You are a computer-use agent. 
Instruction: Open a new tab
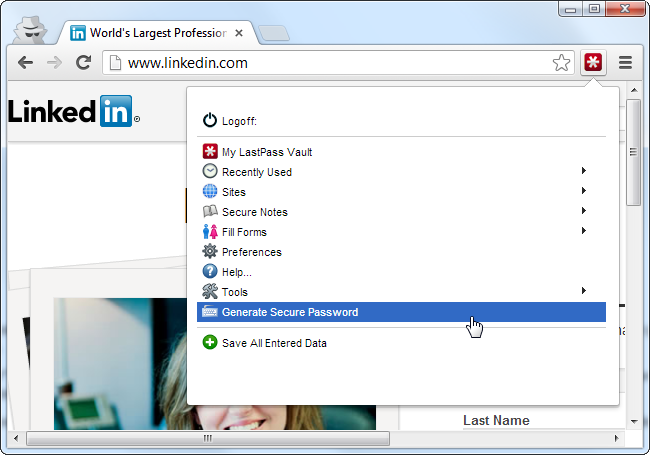tap(274, 33)
